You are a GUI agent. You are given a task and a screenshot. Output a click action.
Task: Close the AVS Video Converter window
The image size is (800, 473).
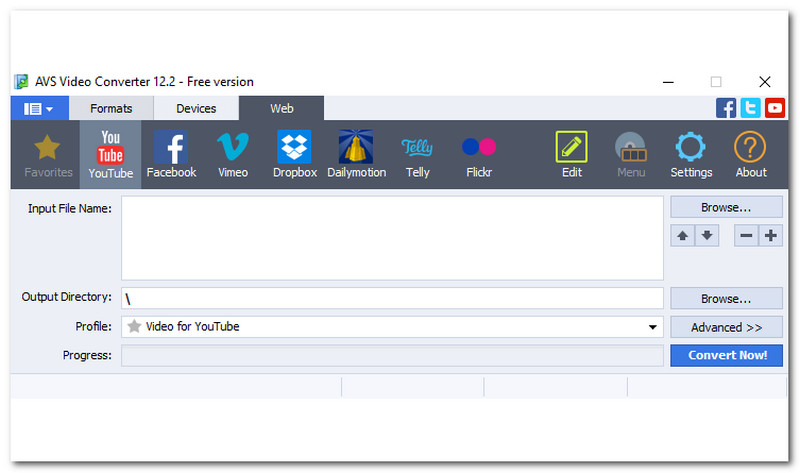point(764,82)
